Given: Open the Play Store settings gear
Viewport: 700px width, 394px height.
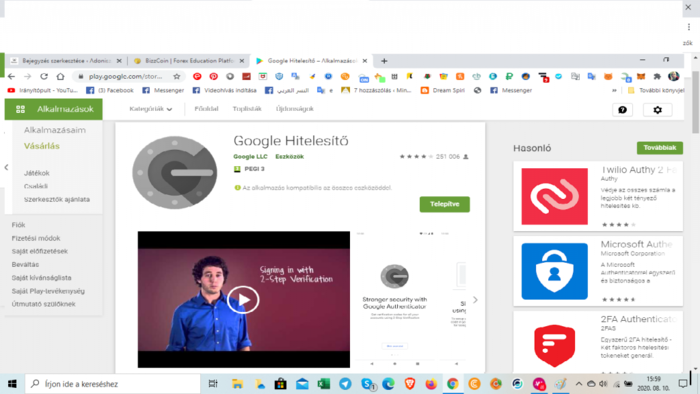Looking at the screenshot, I should point(658,110).
